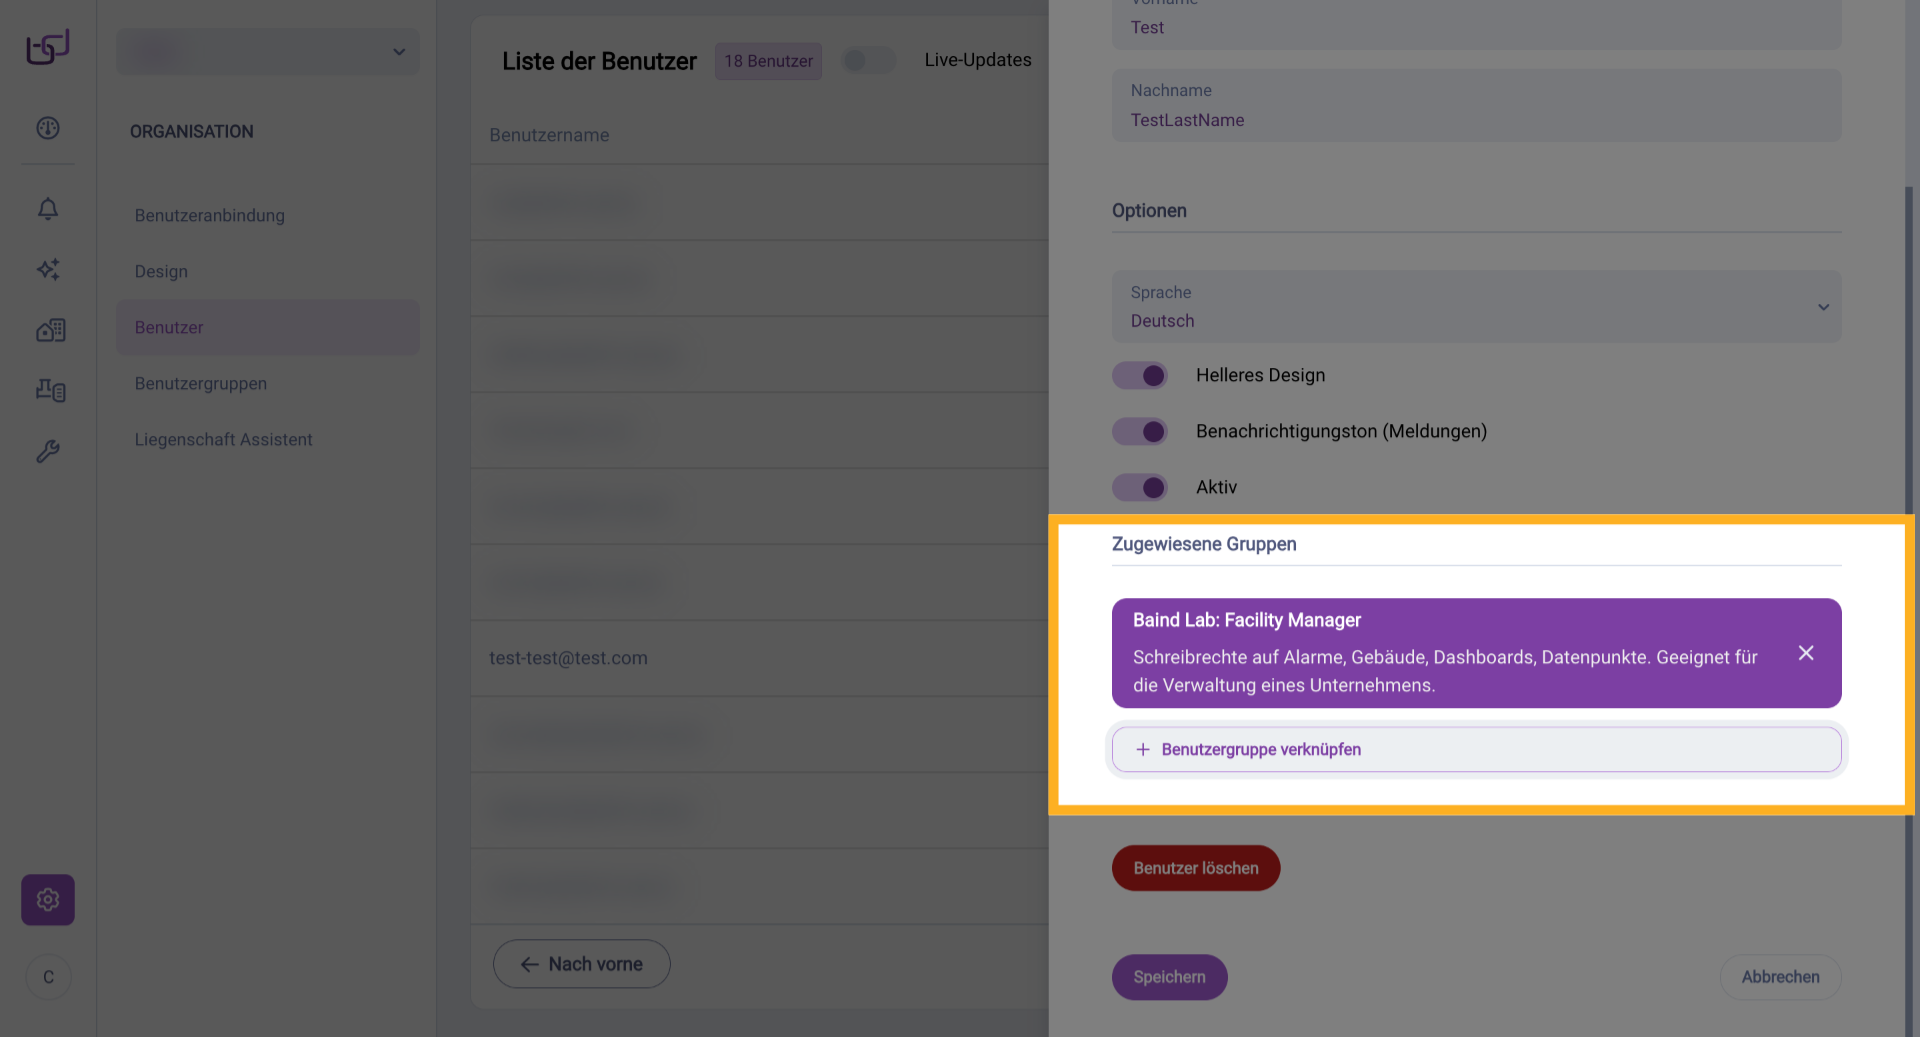Open the dashboard icon in the sidebar
The height and width of the screenshot is (1037, 1920).
48,128
